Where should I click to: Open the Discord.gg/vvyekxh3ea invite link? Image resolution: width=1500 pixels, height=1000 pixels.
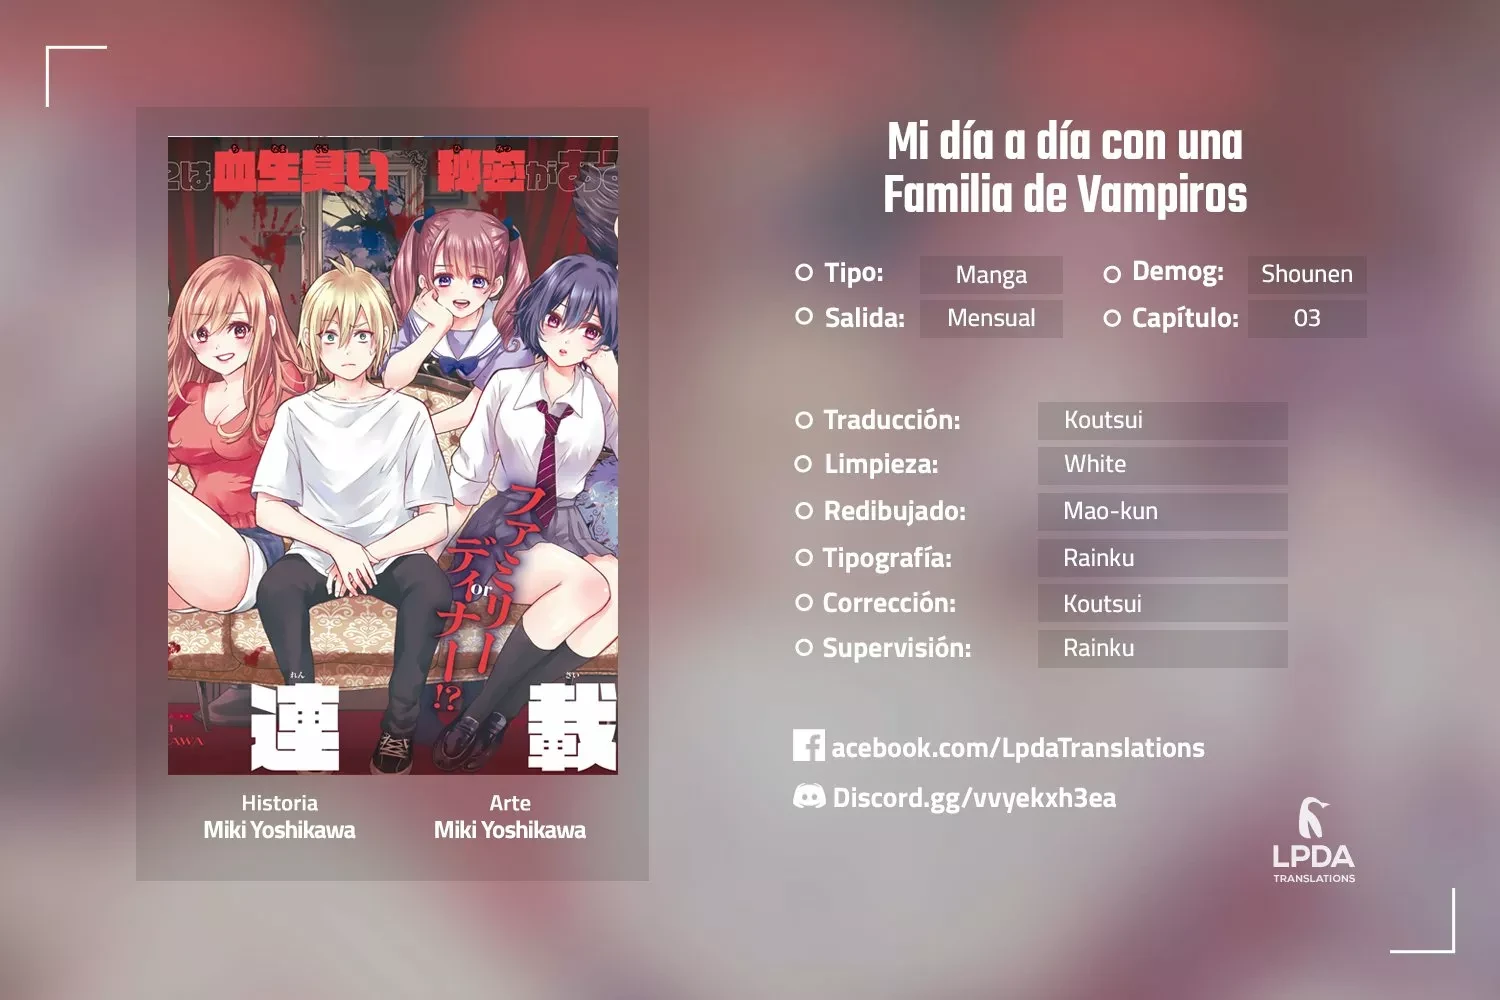[974, 798]
